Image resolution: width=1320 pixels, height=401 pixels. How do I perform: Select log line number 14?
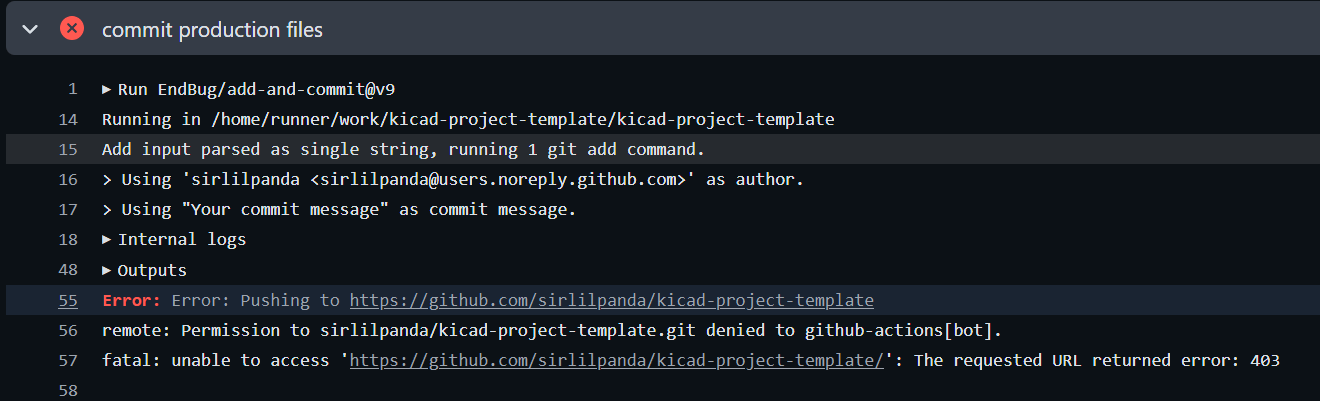[x=68, y=120]
